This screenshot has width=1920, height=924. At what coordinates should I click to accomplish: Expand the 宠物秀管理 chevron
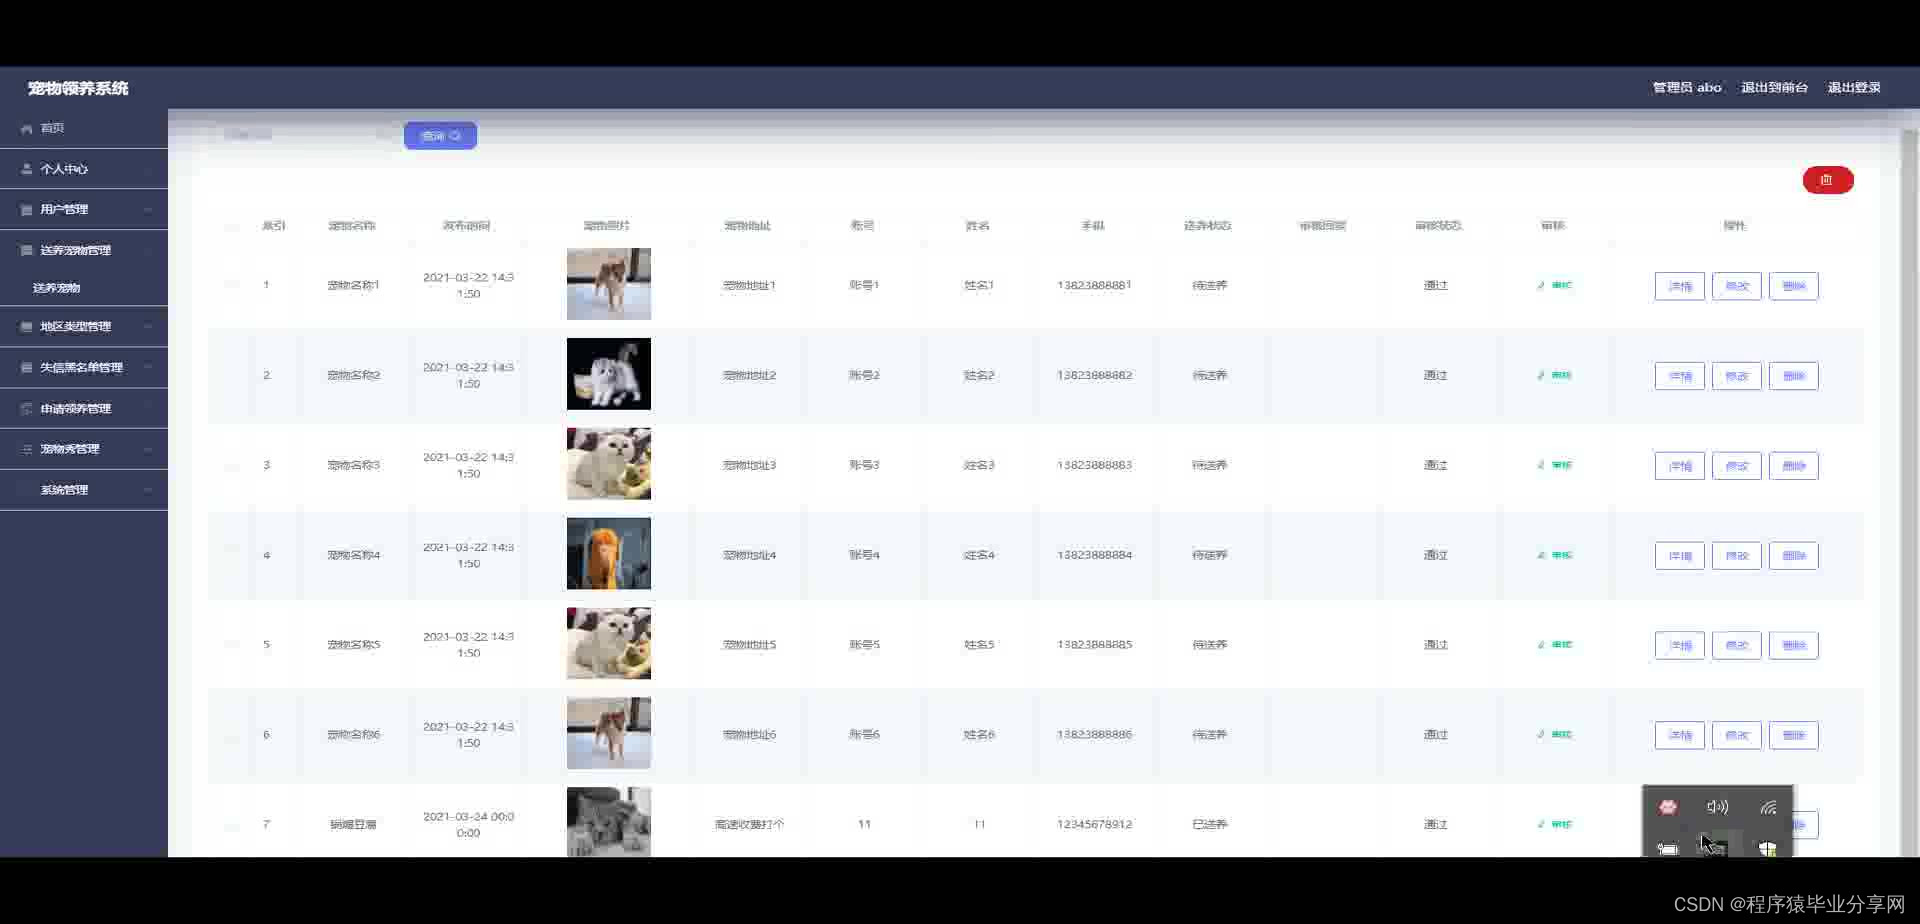[x=148, y=450]
